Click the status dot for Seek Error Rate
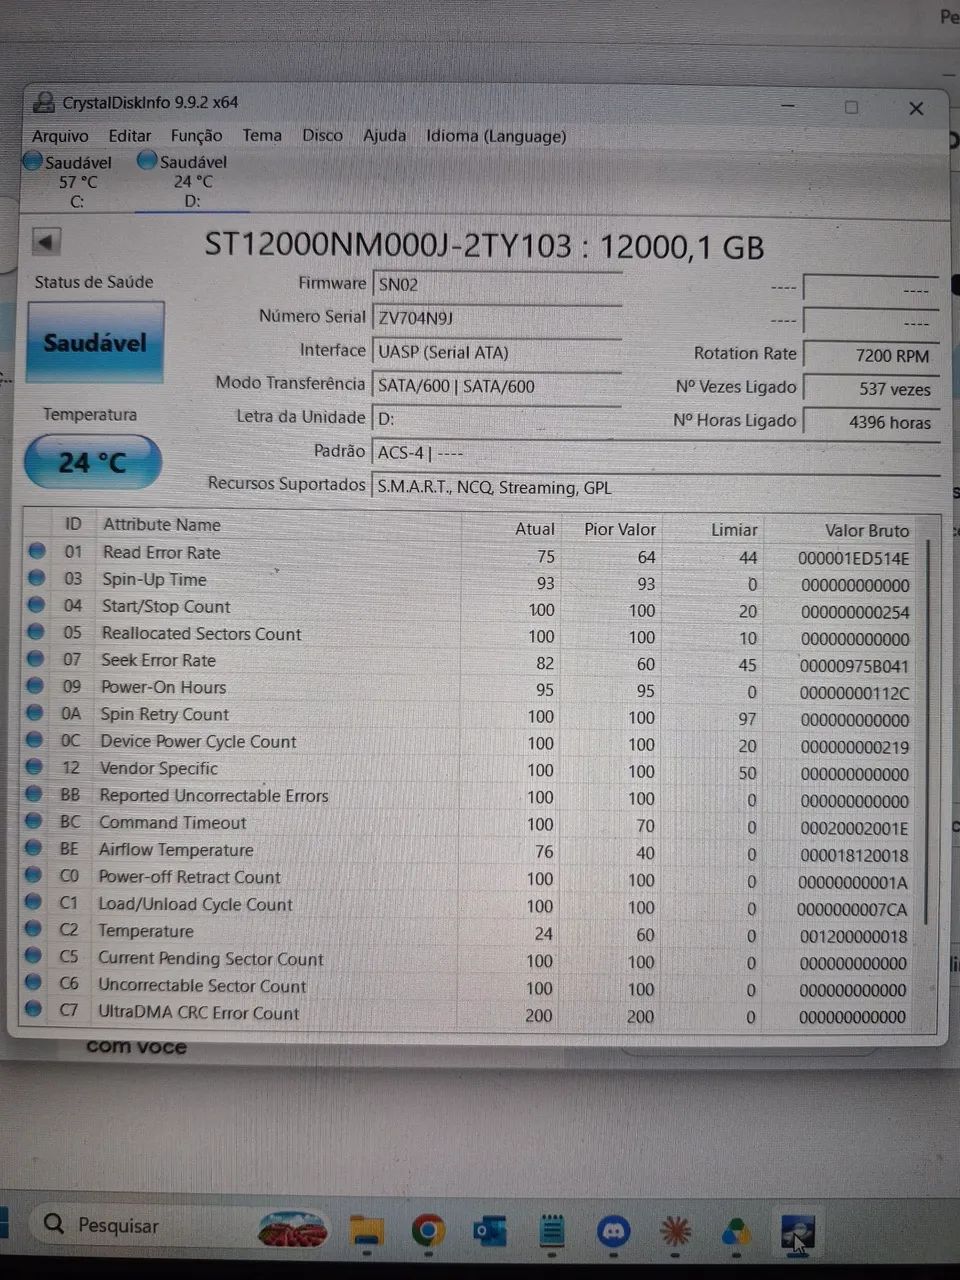960x1280 pixels. [36, 658]
